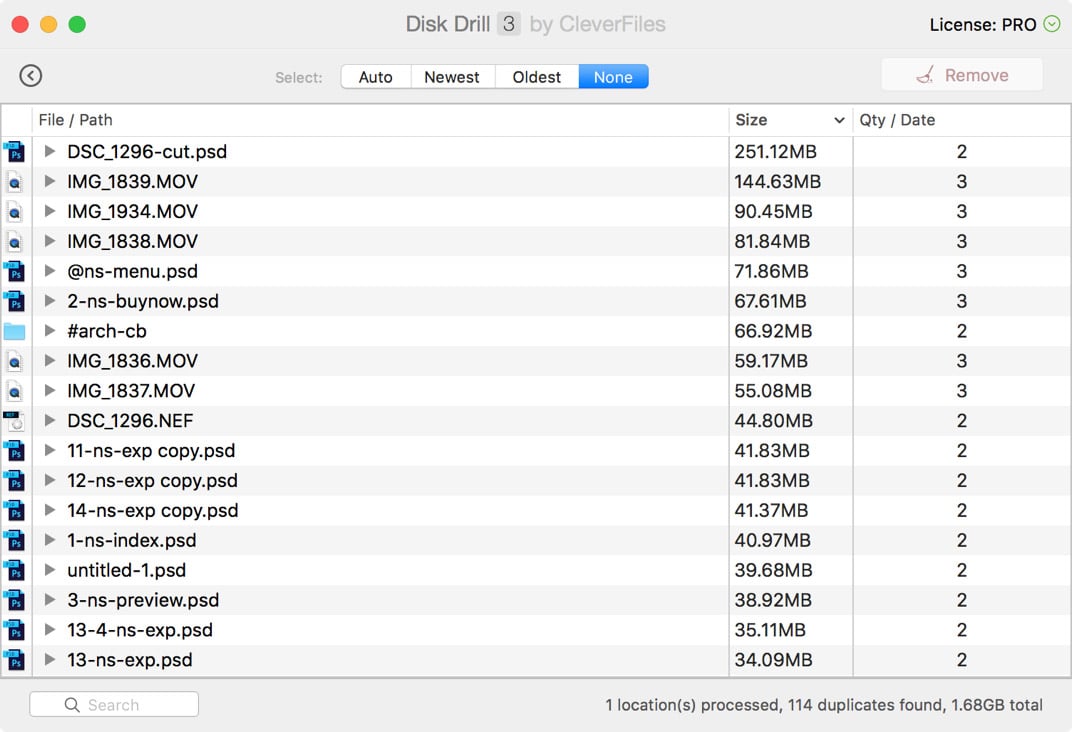The height and width of the screenshot is (732, 1072).
Task: Click the Photoshop icon for 14-ns-exp copy.psd
Action: point(15,511)
